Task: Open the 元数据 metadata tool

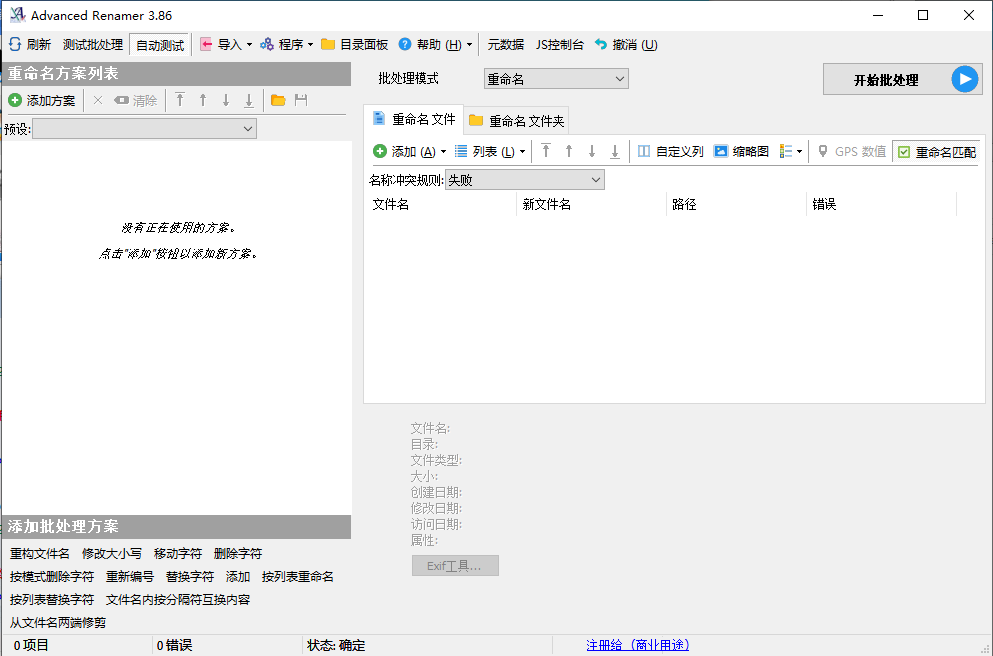Action: click(x=507, y=44)
